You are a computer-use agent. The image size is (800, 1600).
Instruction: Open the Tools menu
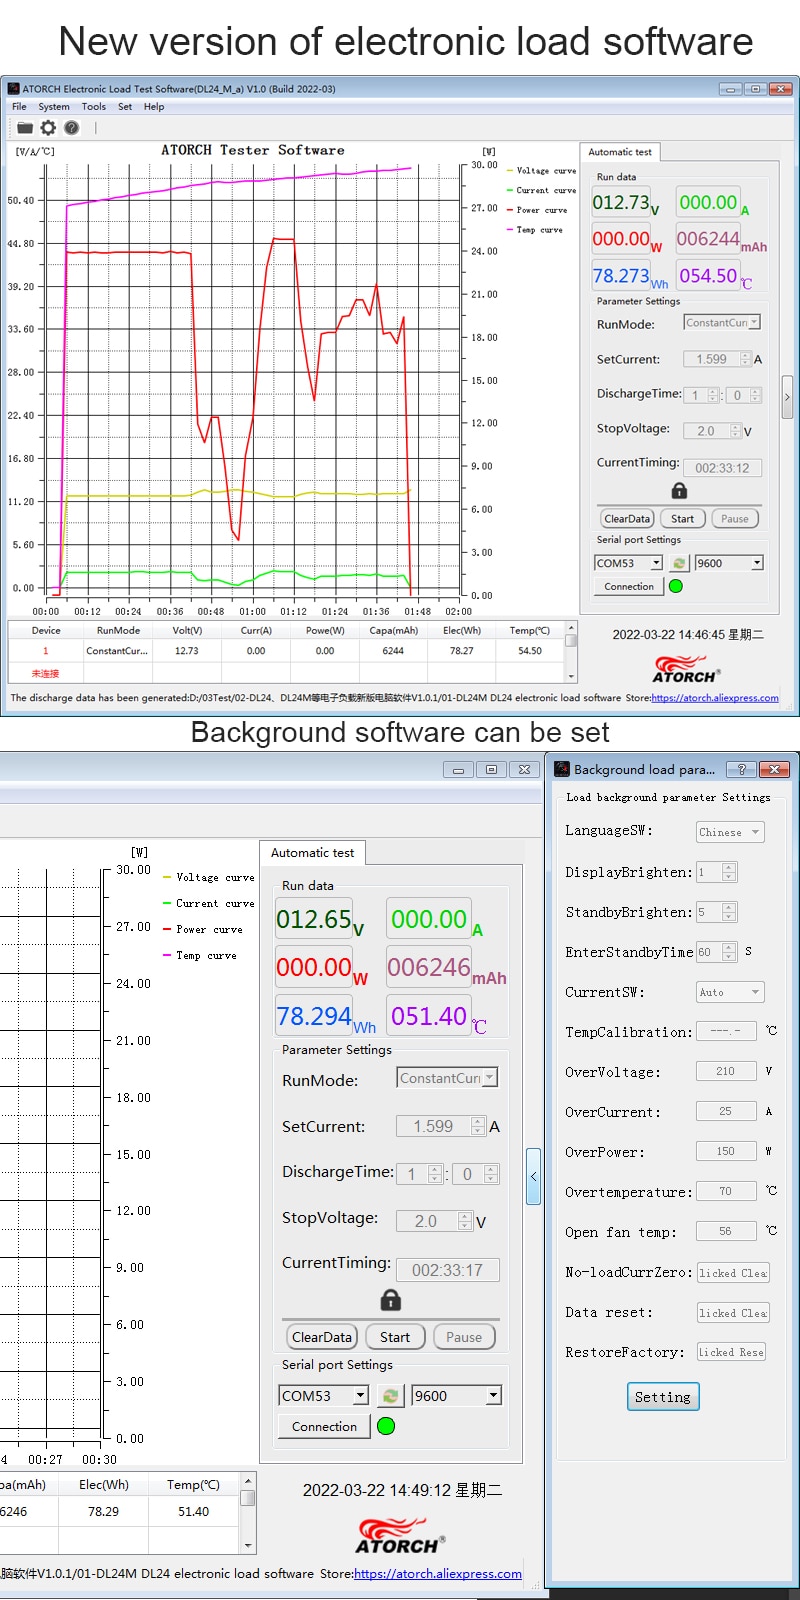(93, 107)
